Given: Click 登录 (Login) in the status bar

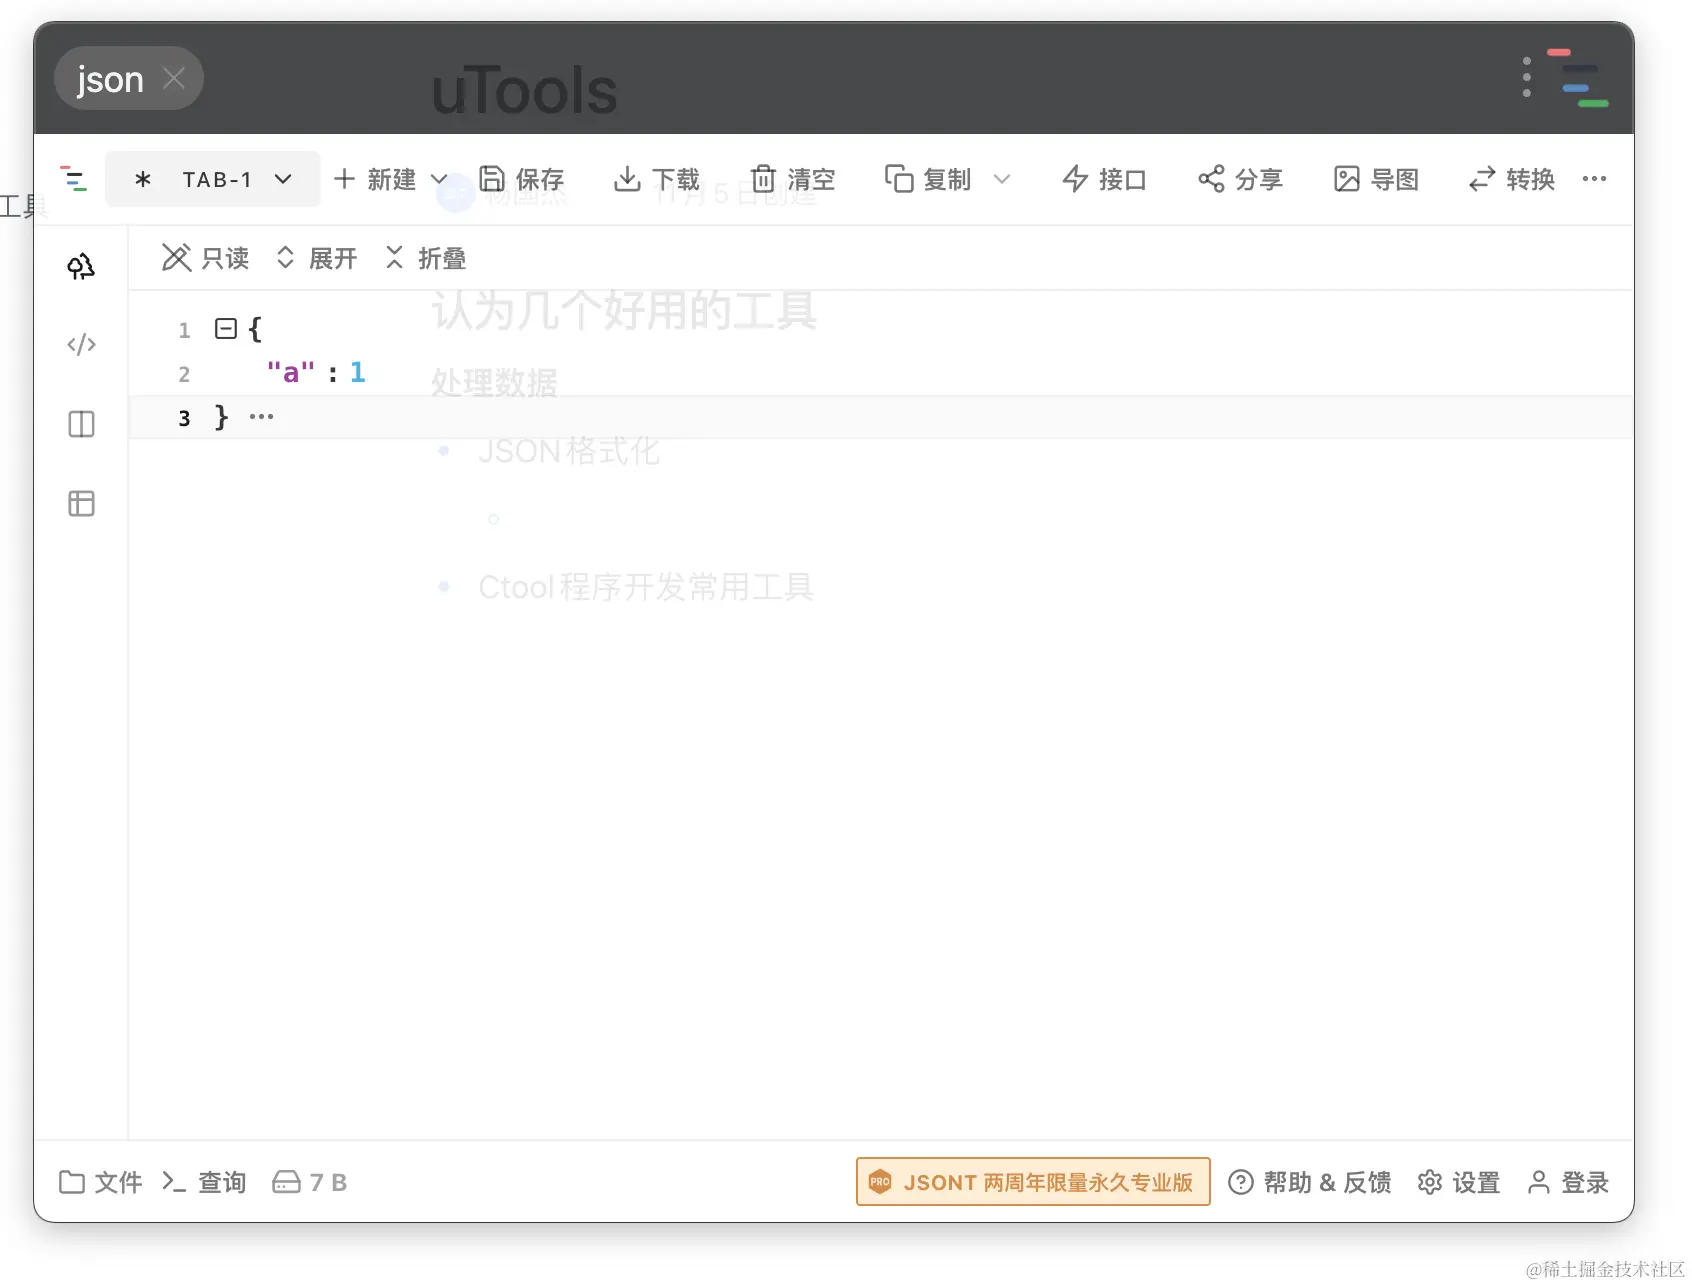Looking at the screenshot, I should 1568,1182.
